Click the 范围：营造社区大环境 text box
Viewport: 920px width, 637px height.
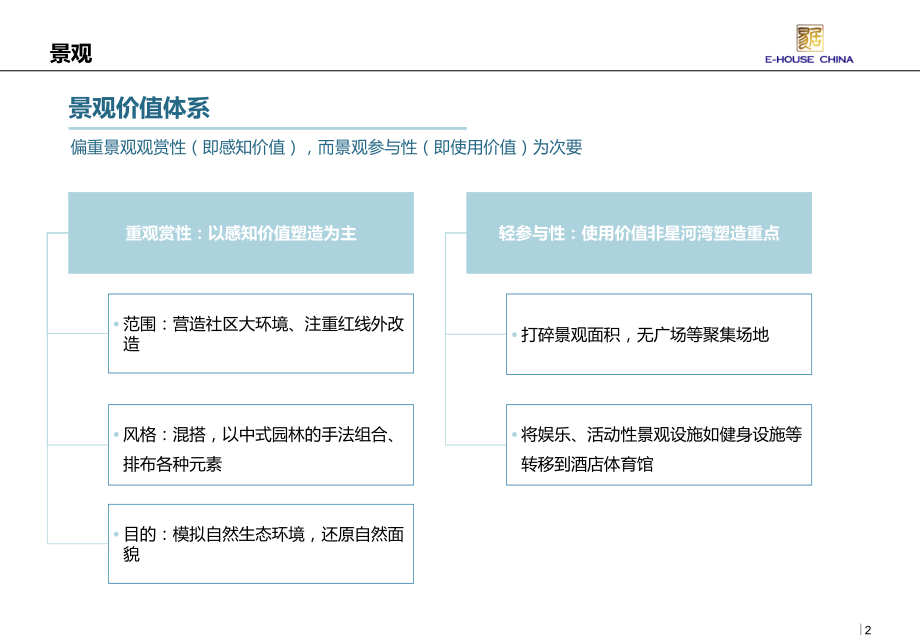pyautogui.click(x=260, y=333)
